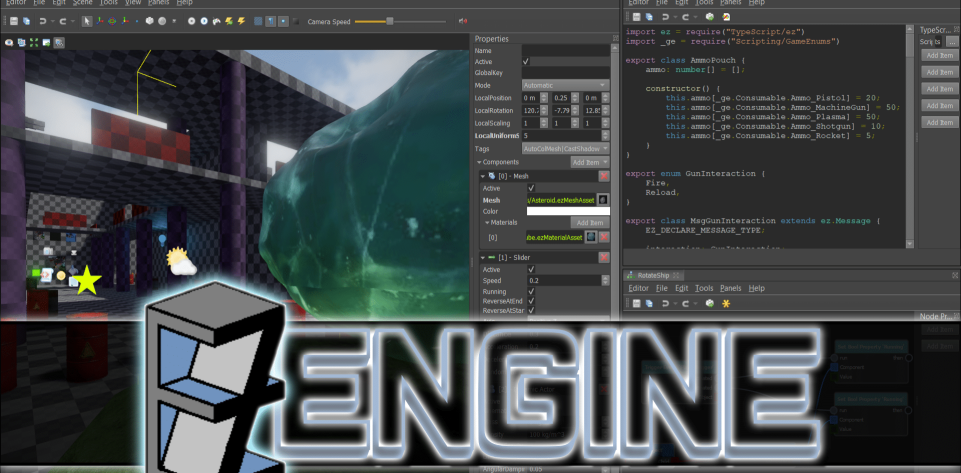
Task: Toggle the ReverseAtEnd checkbox
Action: pyautogui.click(x=531, y=301)
